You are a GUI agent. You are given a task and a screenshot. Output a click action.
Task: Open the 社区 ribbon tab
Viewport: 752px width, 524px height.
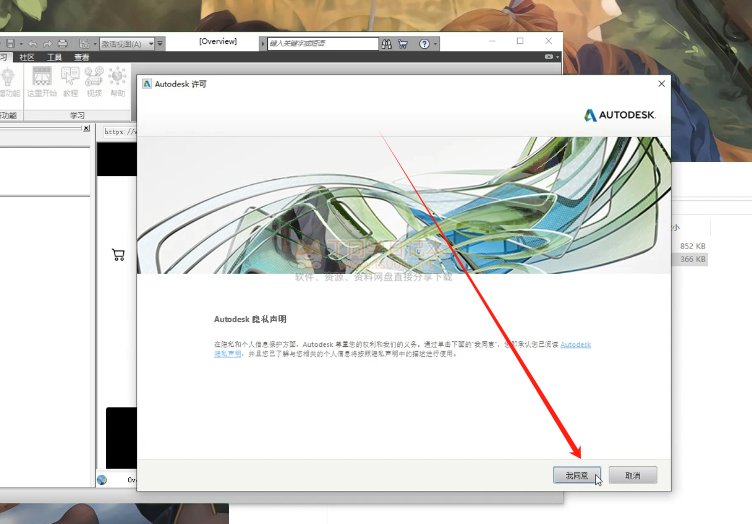[x=27, y=58]
